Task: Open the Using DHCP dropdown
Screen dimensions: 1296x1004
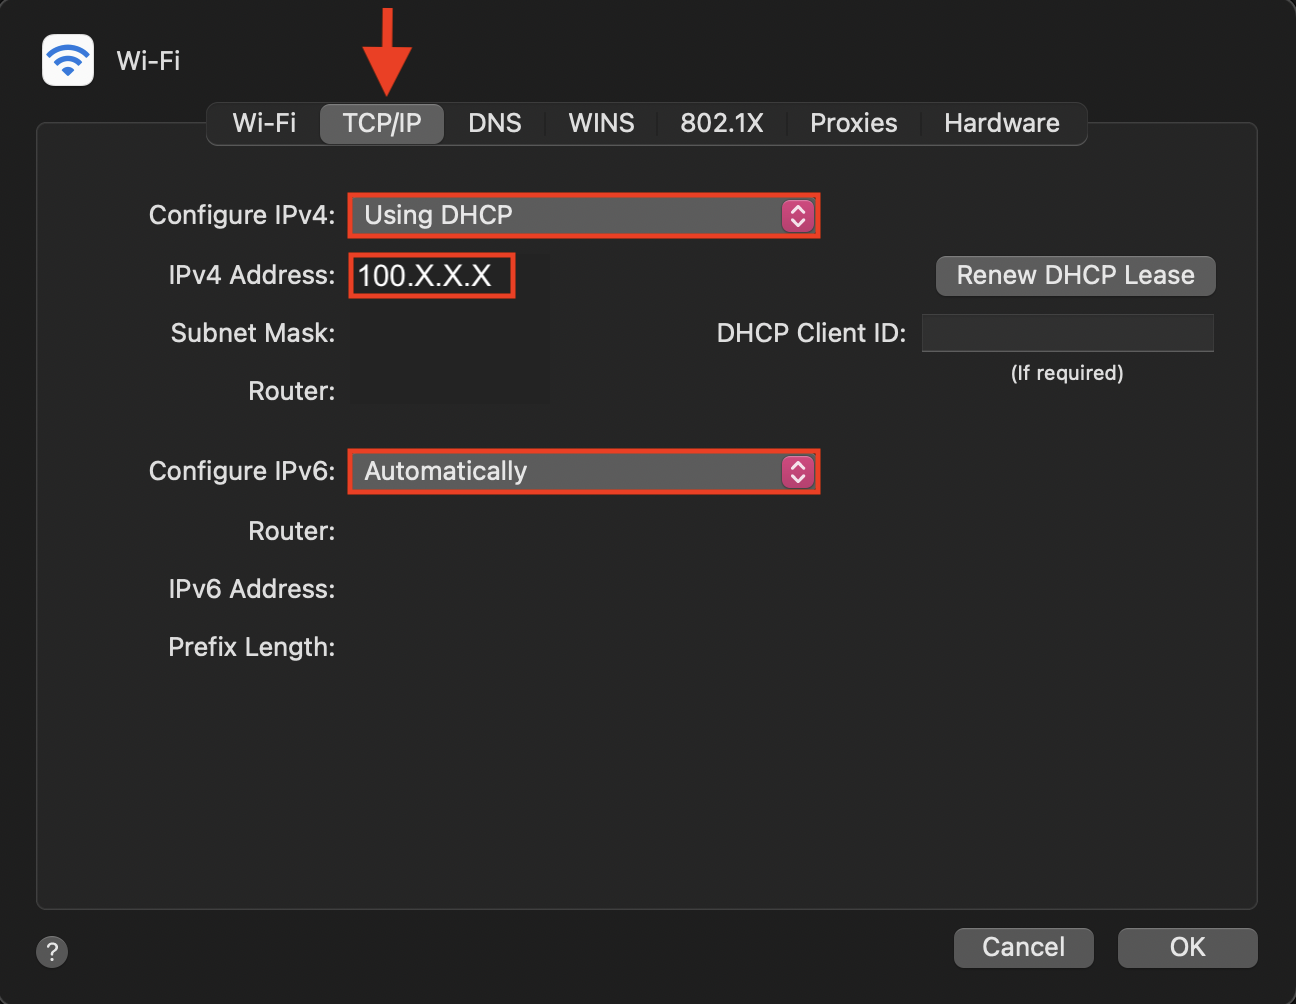Action: point(570,216)
